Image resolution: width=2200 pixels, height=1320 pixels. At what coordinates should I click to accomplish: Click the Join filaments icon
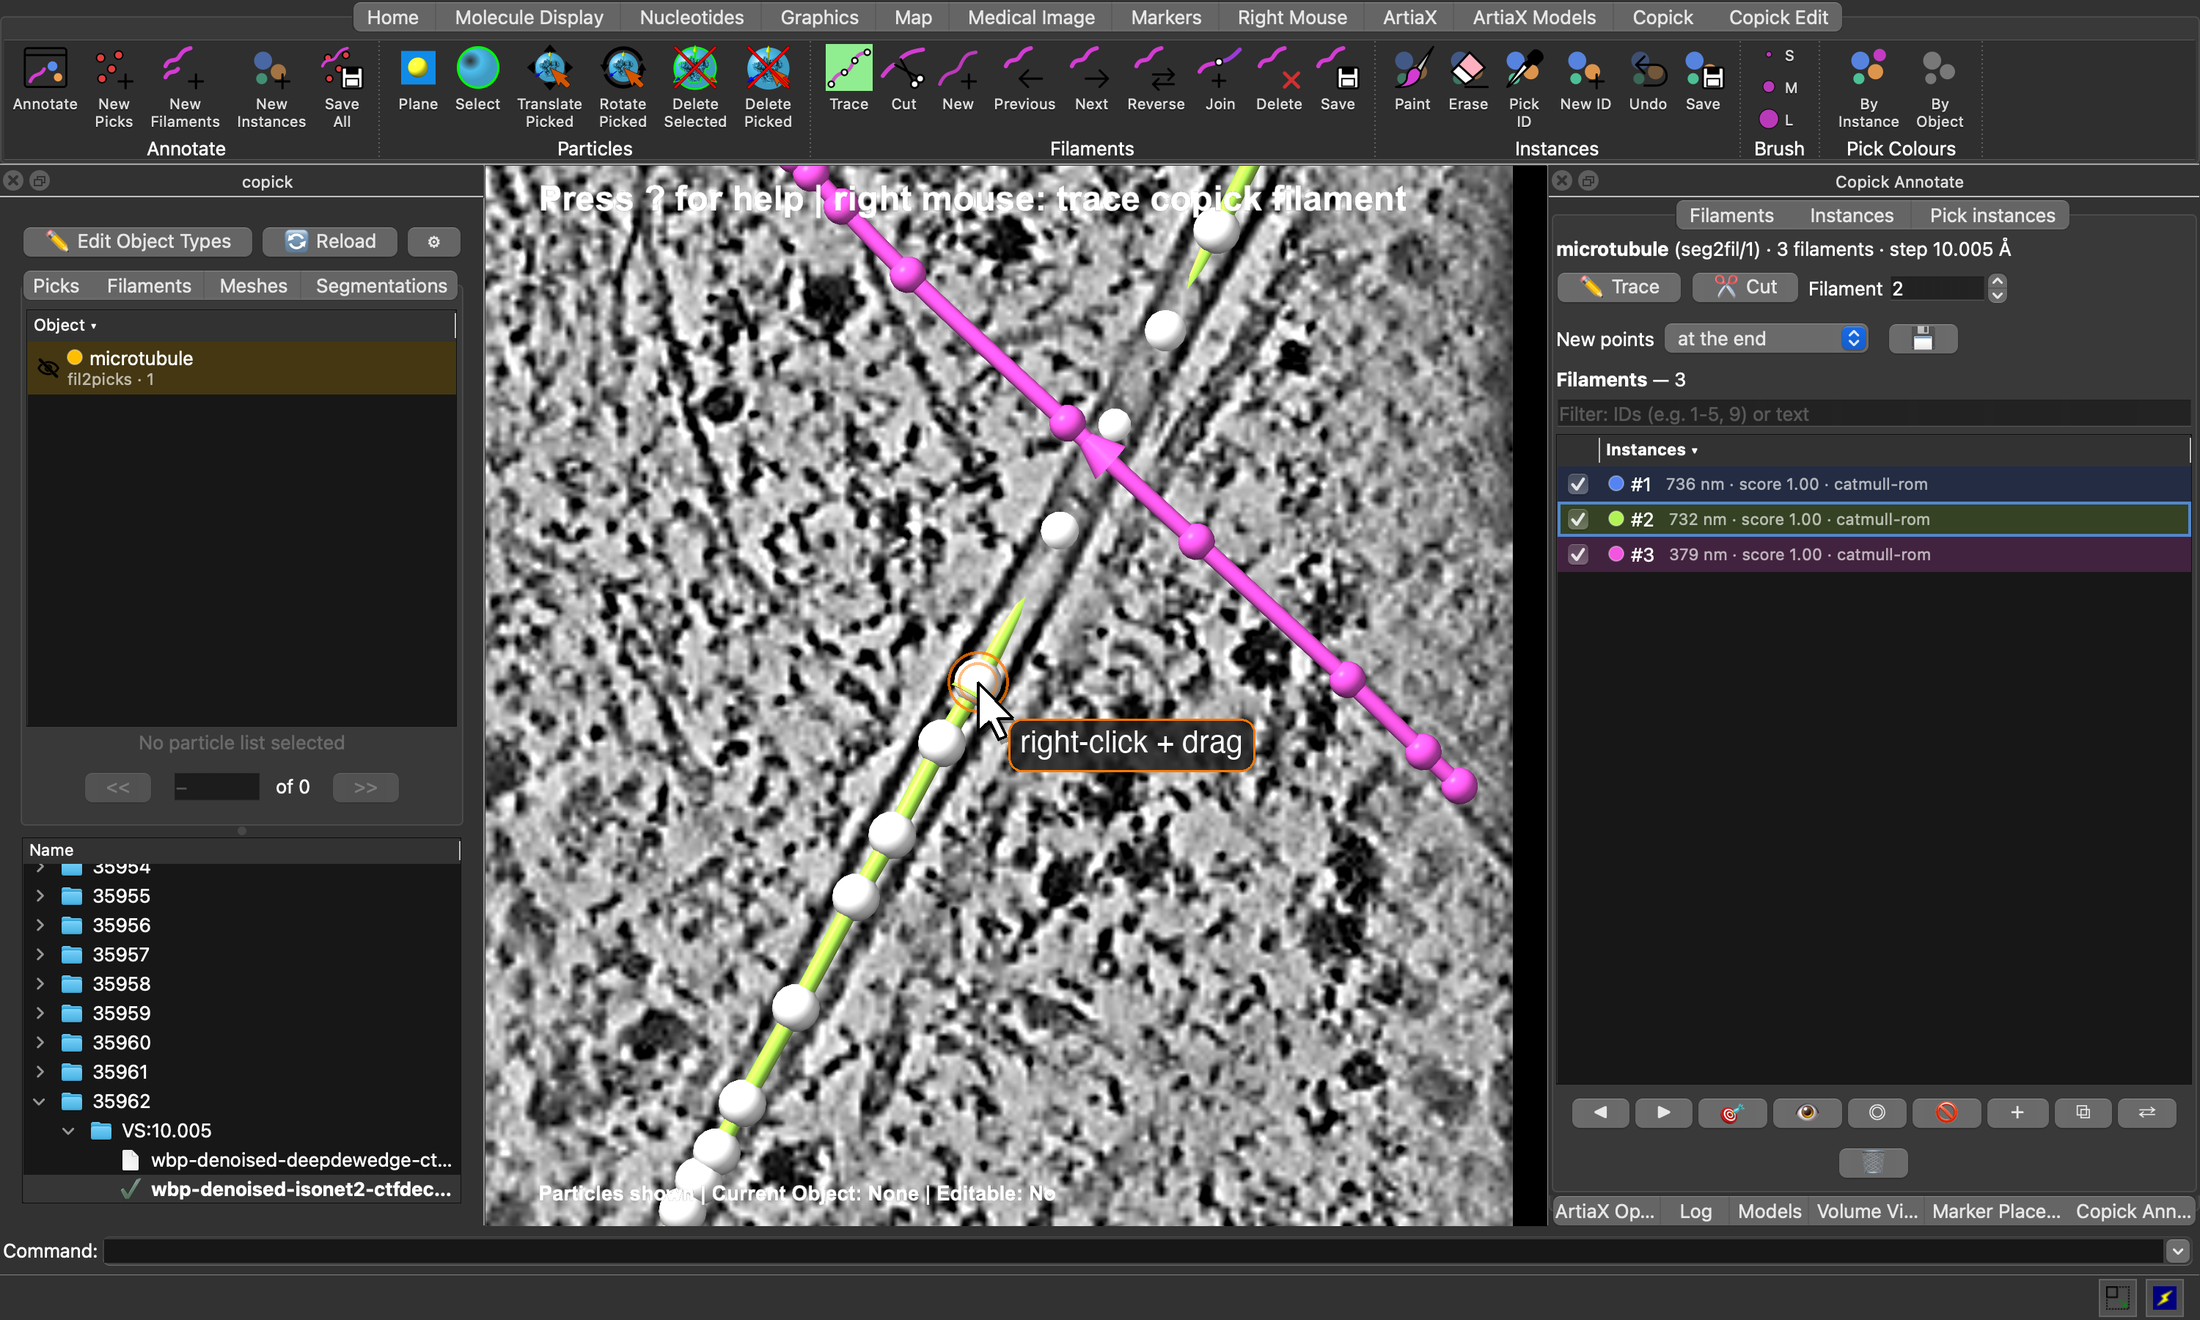[x=1219, y=69]
